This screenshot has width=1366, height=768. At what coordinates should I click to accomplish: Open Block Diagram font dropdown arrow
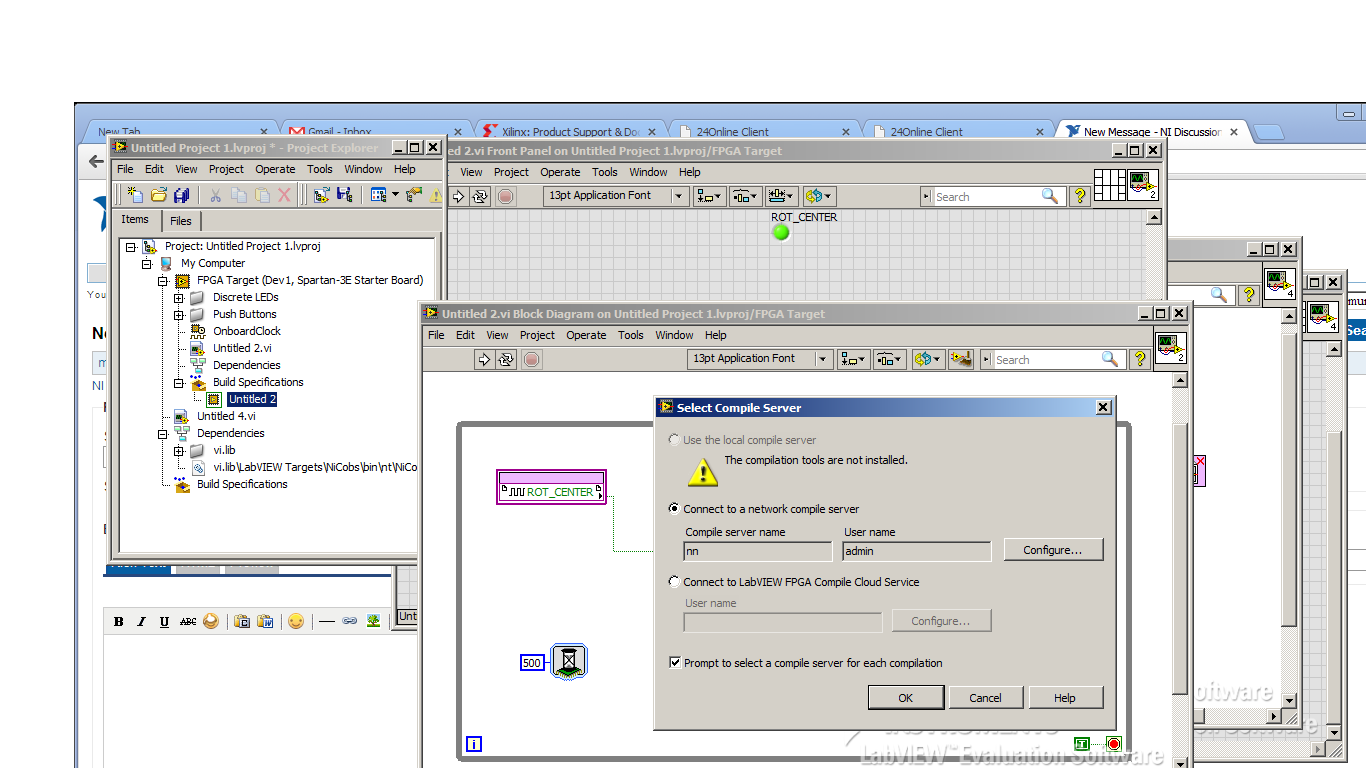click(x=823, y=359)
